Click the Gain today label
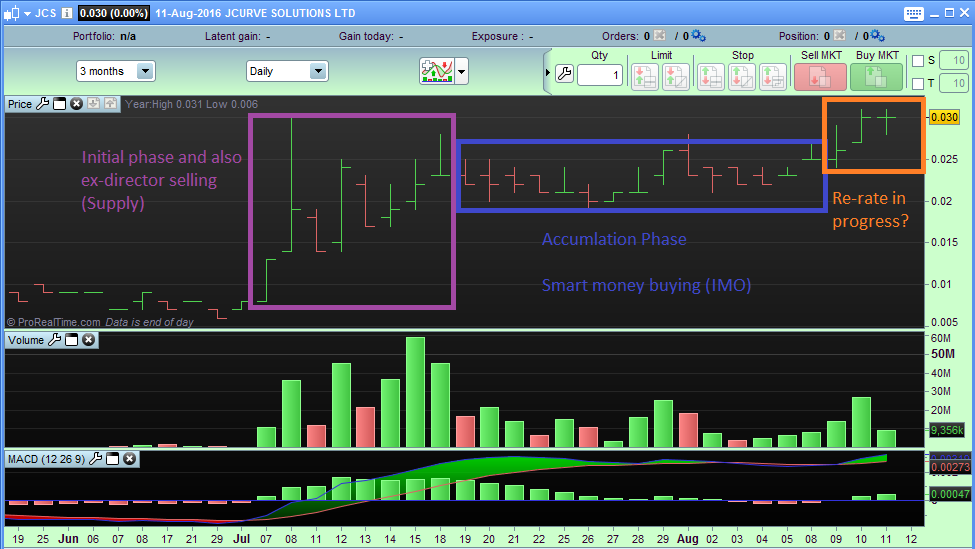Image resolution: width=975 pixels, height=549 pixels. click(x=371, y=36)
